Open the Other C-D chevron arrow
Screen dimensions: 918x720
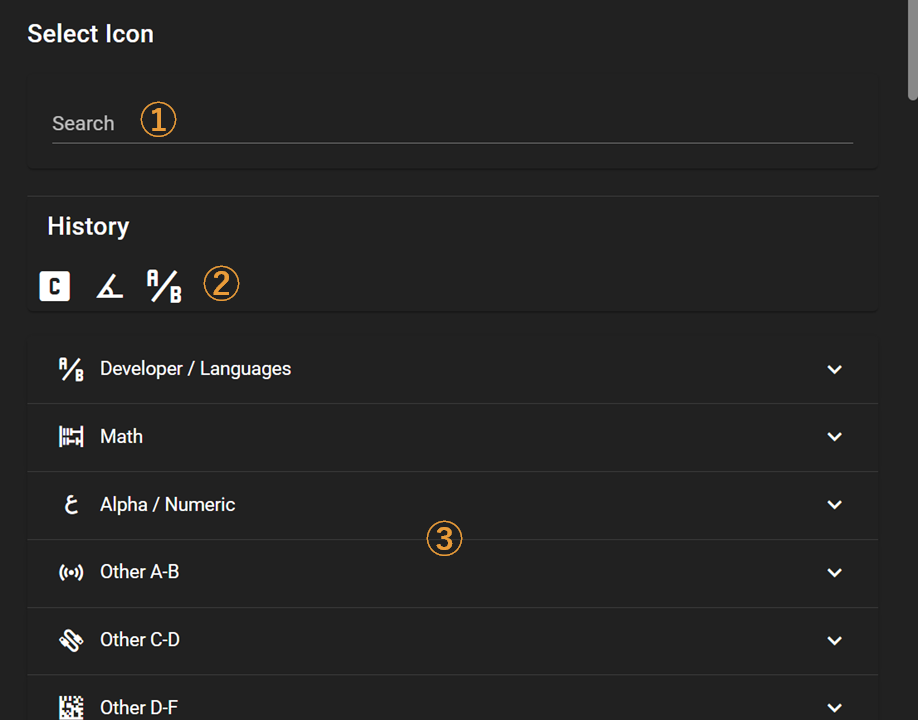(x=834, y=640)
